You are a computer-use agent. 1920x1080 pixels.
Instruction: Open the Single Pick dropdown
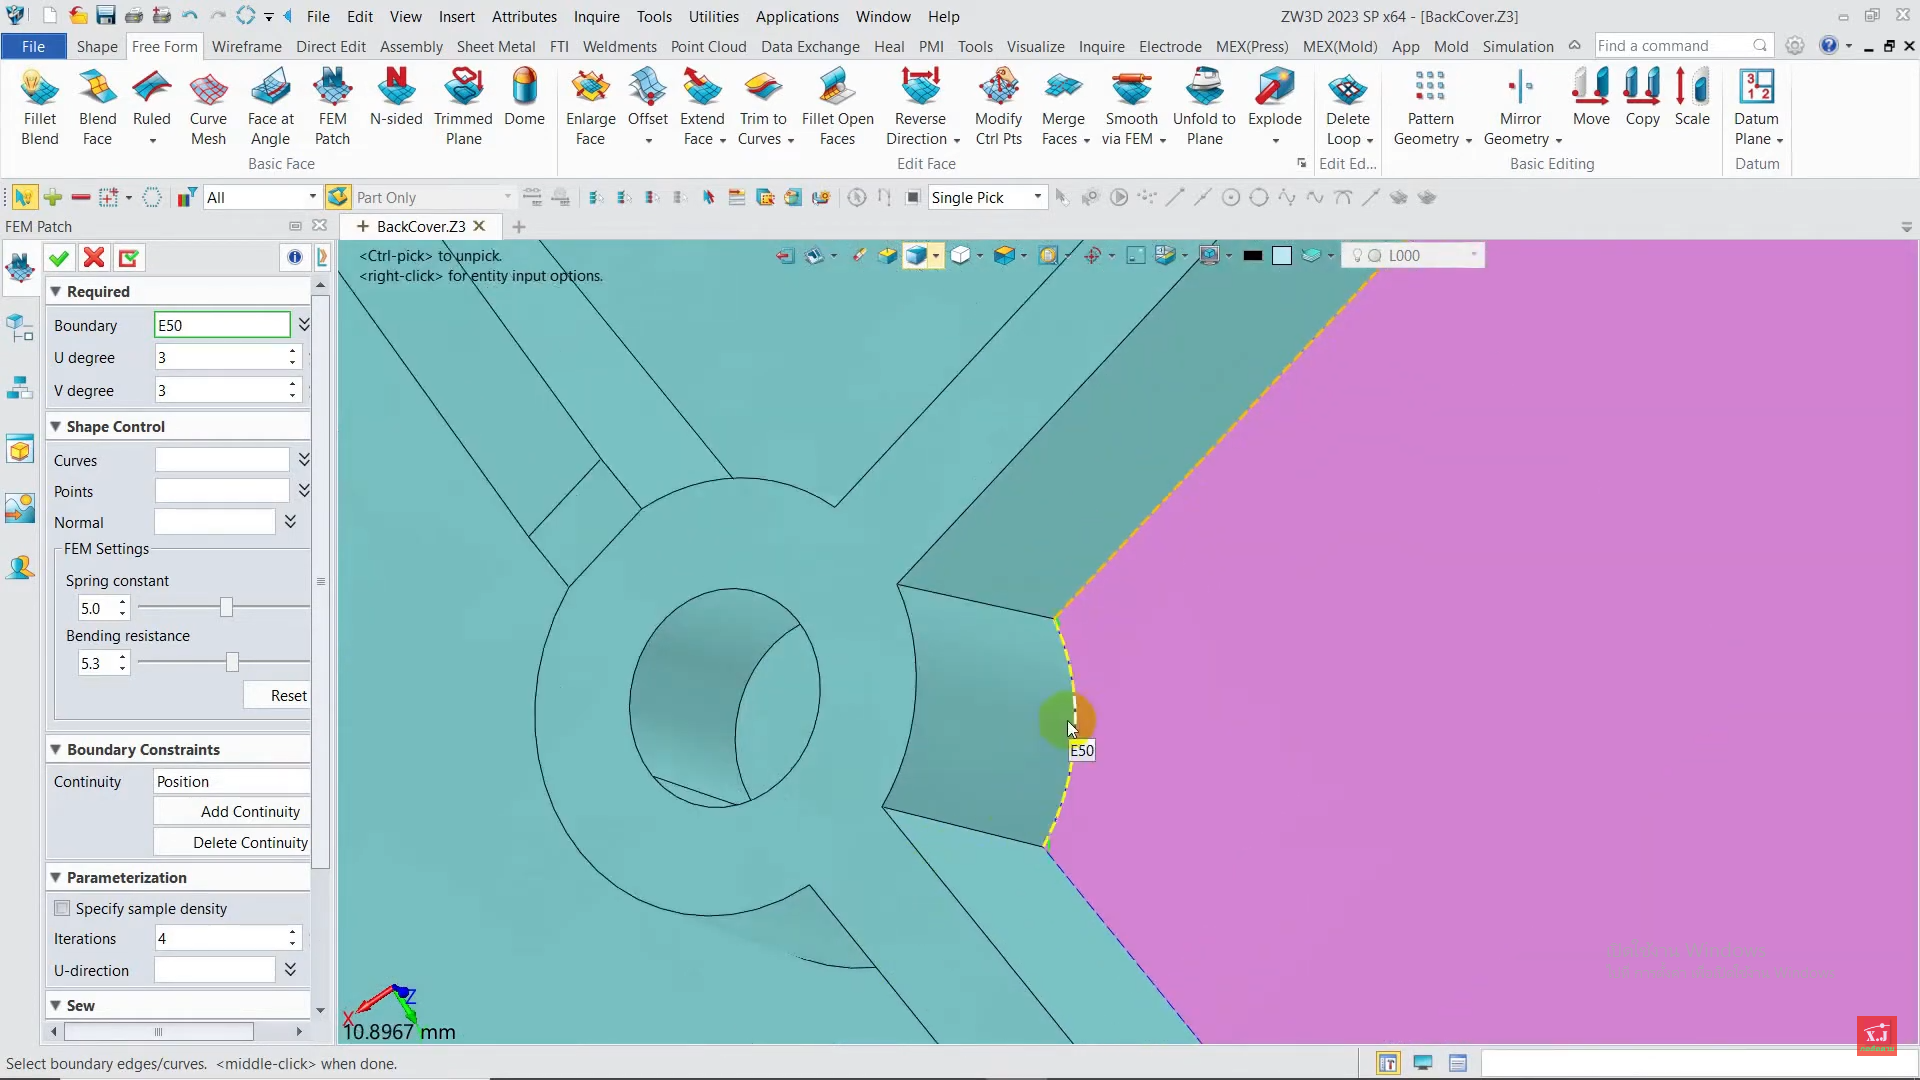click(1037, 197)
